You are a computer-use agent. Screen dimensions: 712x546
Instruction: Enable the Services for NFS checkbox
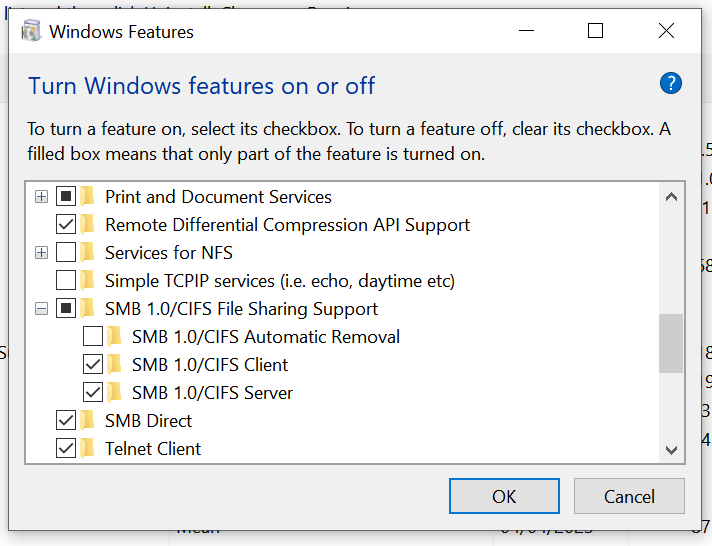[x=66, y=253]
